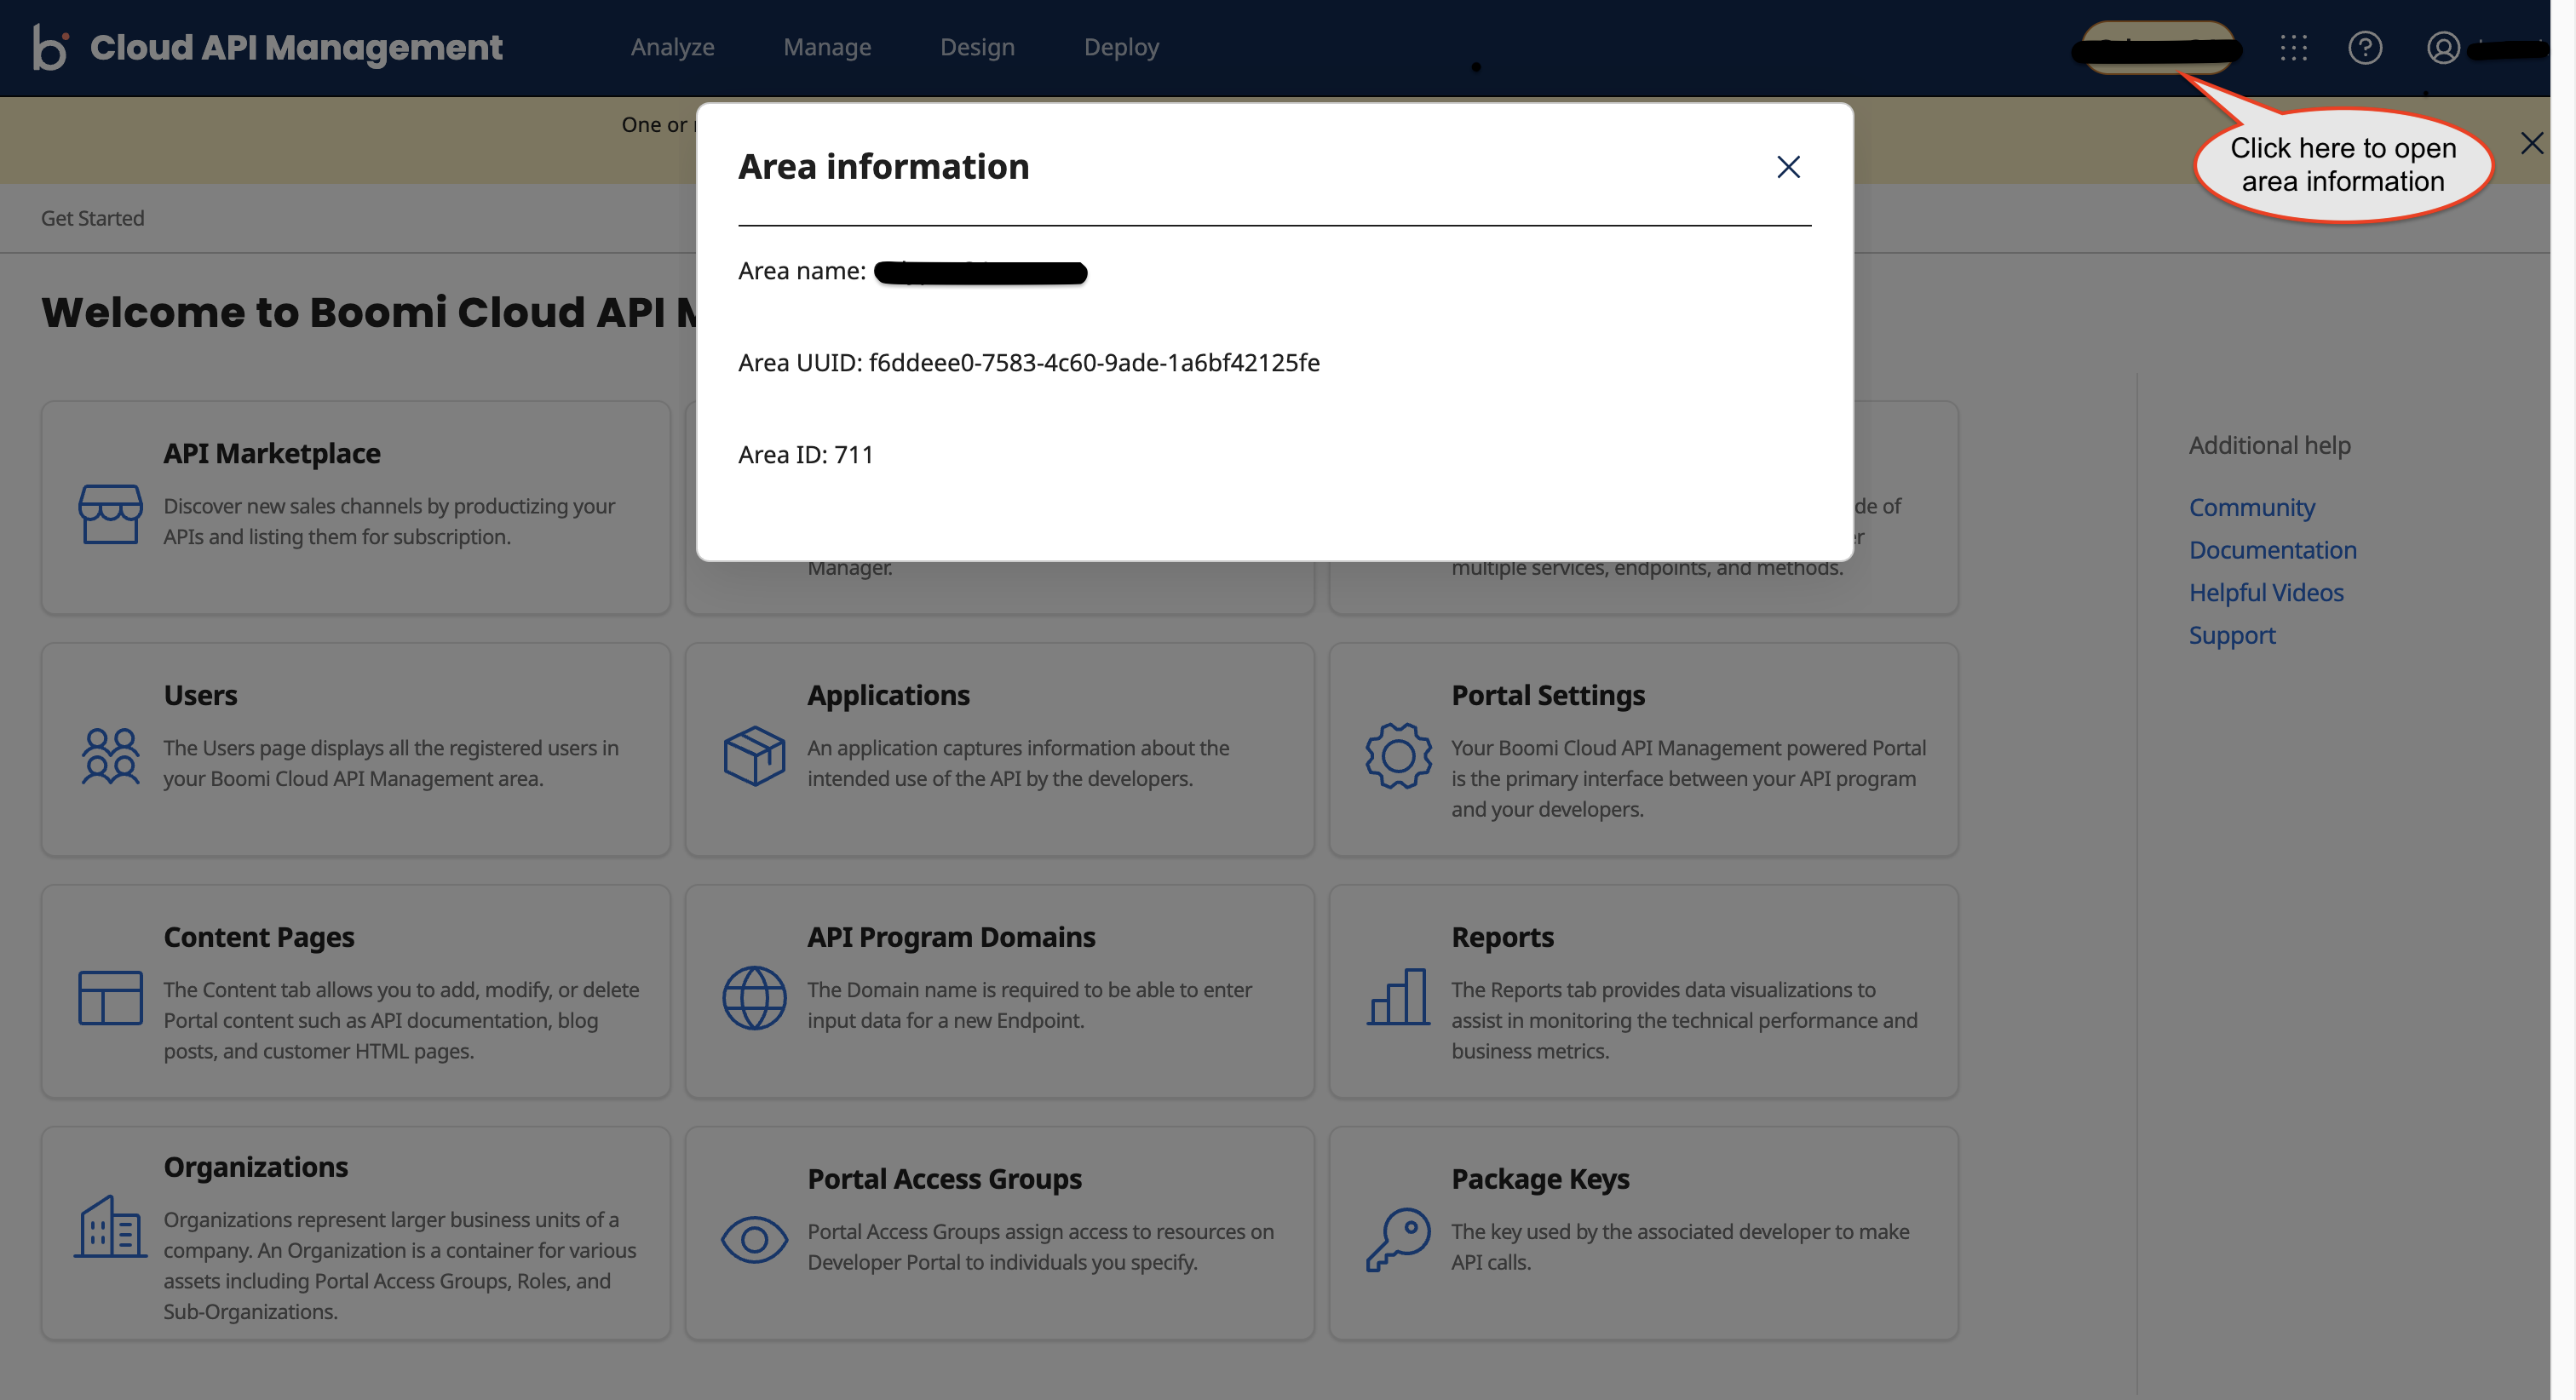
Task: Click the Portal Settings gear icon
Action: (1398, 756)
